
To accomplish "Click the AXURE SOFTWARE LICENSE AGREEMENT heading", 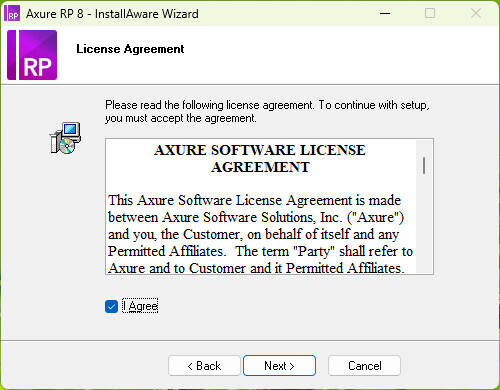I will pos(260,159).
